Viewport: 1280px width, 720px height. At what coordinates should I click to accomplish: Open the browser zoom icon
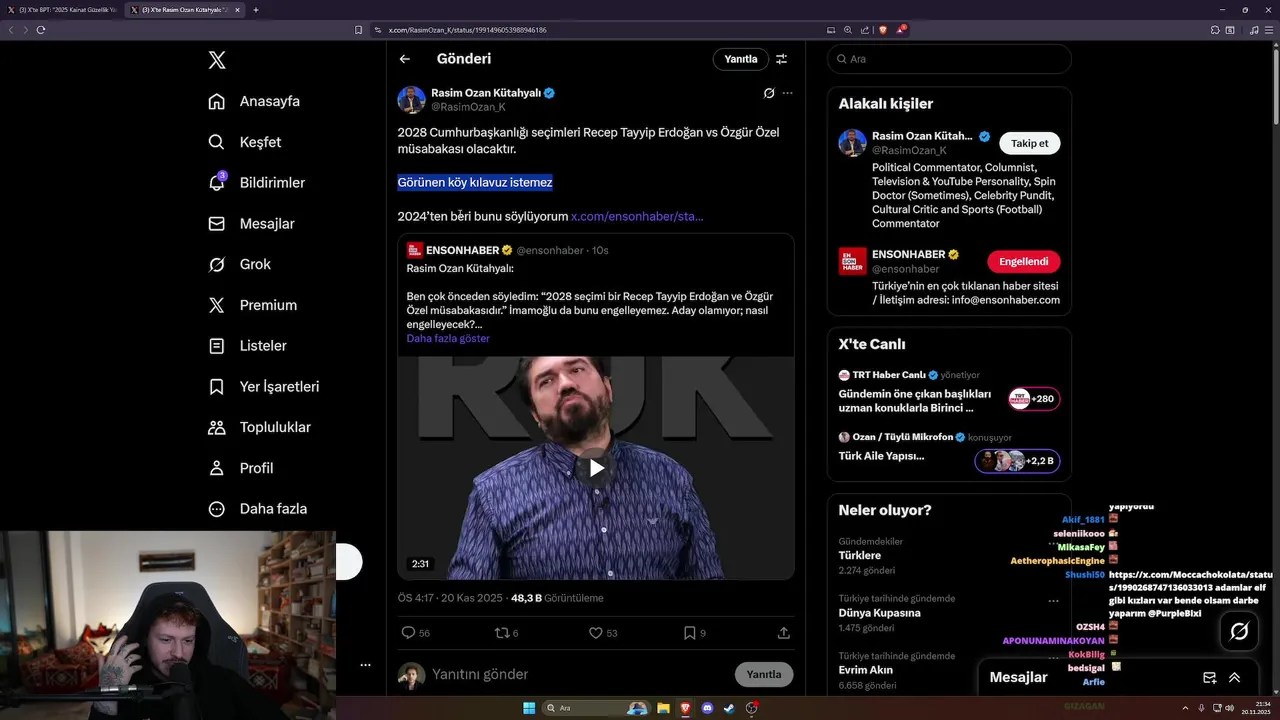coord(848,30)
